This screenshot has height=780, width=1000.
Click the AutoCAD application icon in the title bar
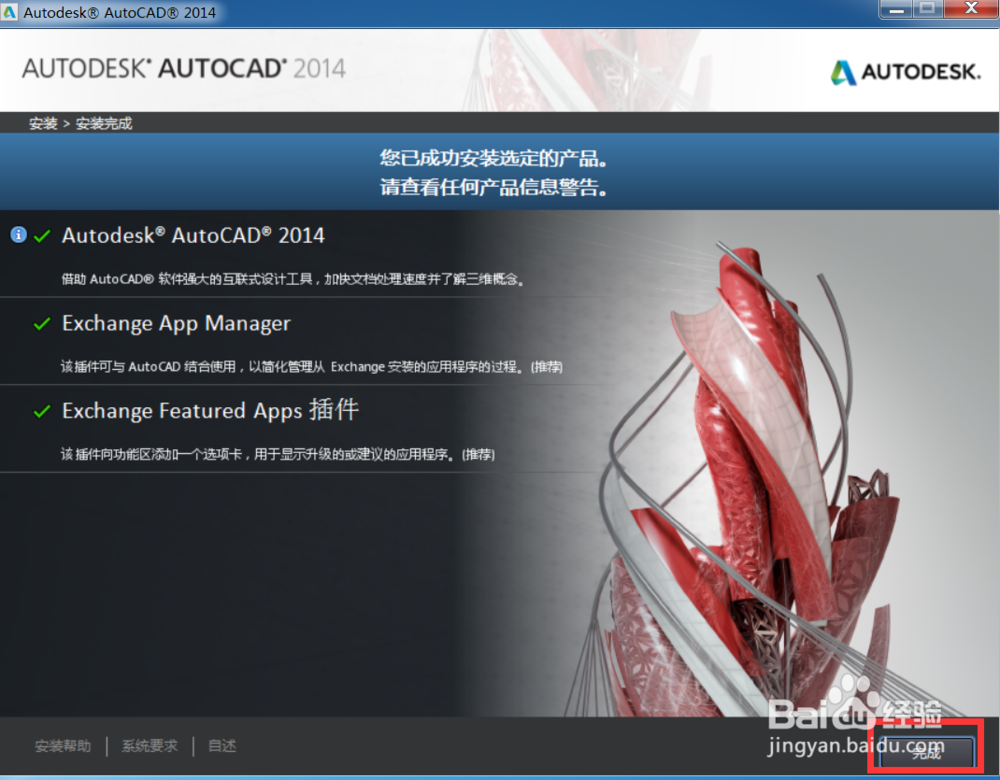click(11, 9)
